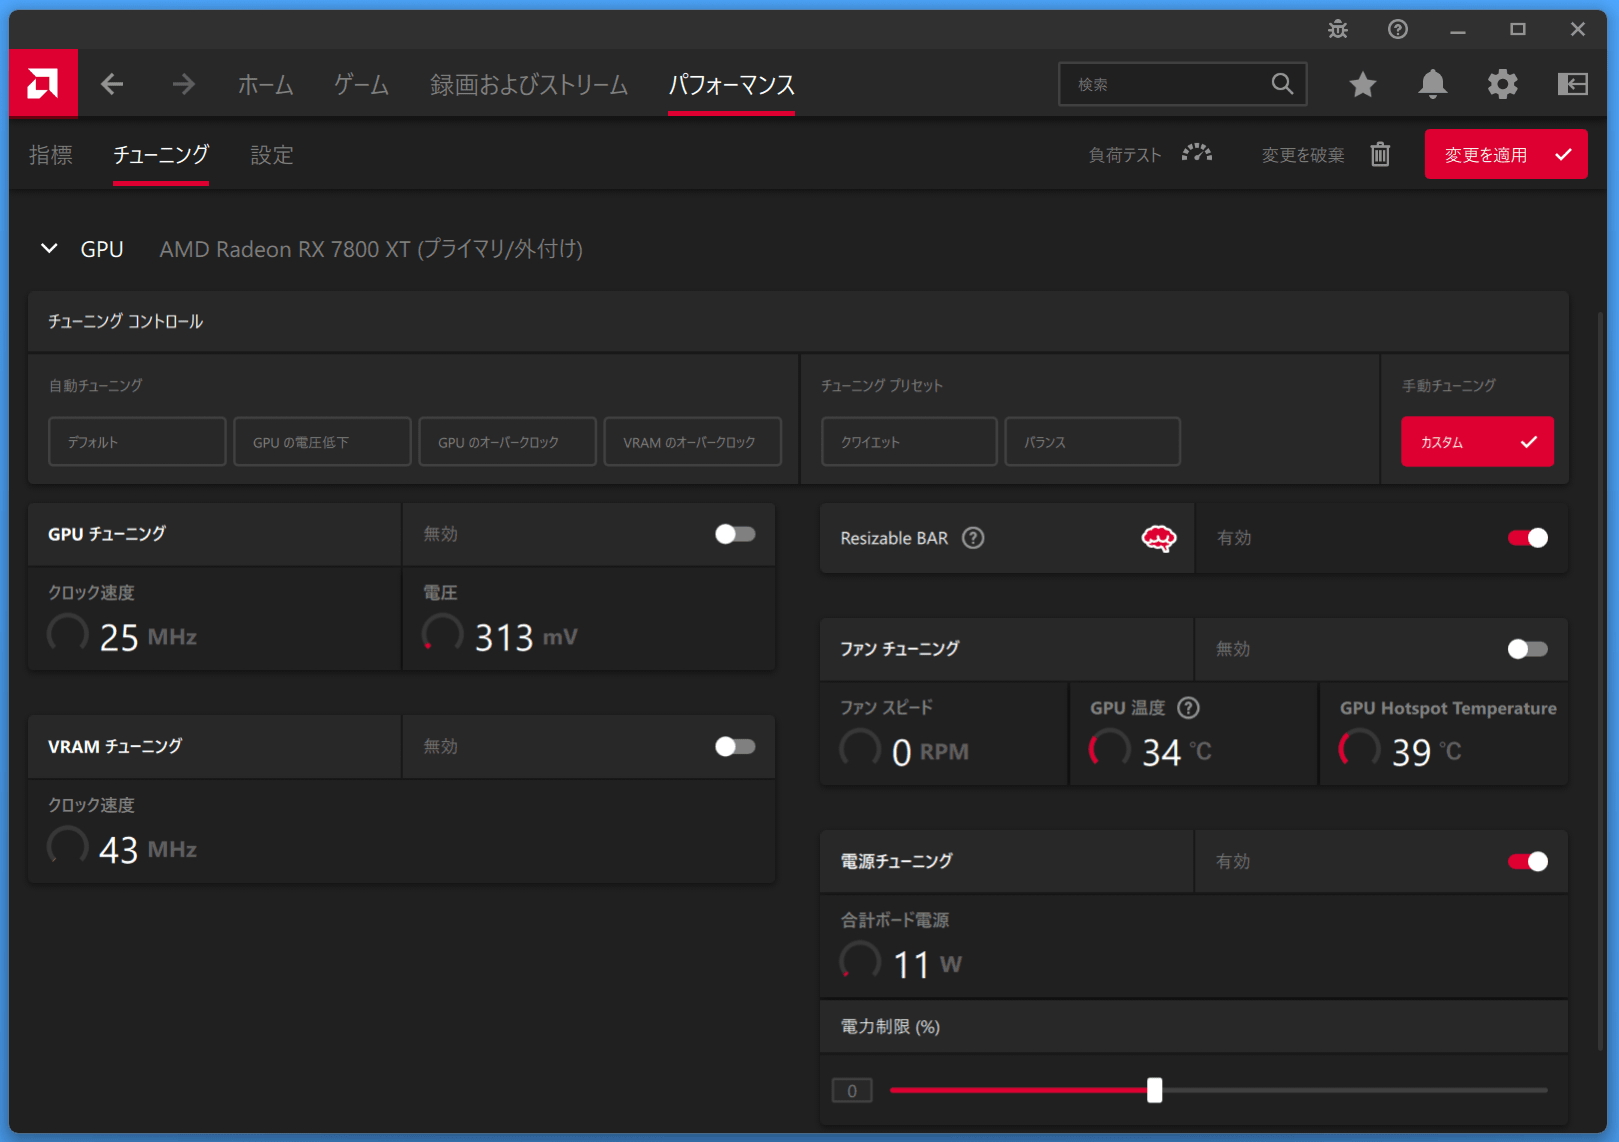
Task: Go back with the left arrow
Action: click(x=112, y=84)
